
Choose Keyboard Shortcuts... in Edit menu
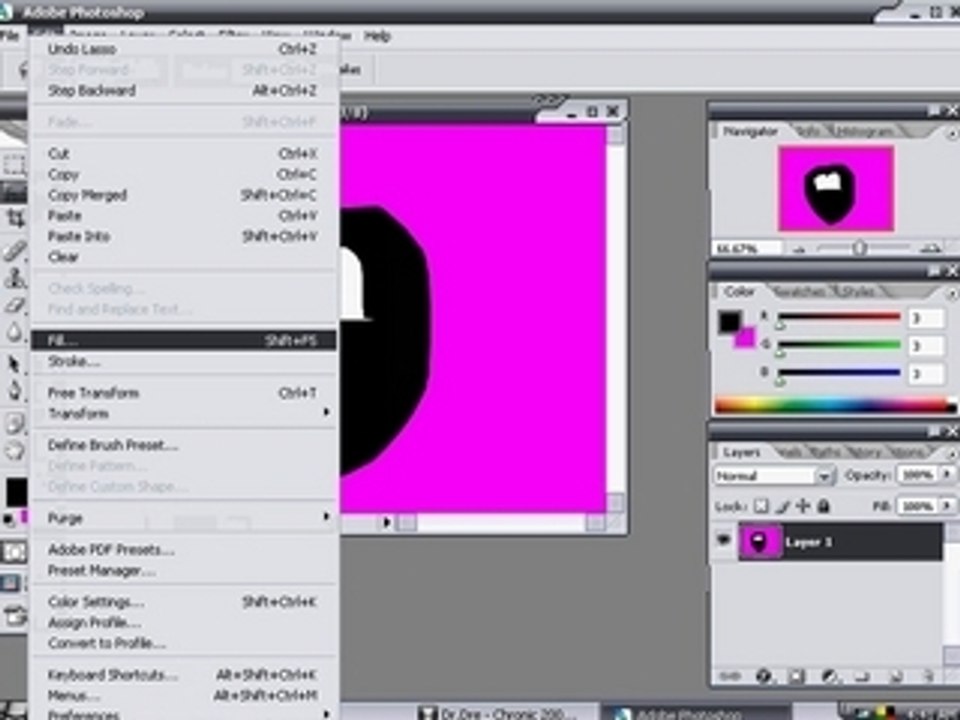click(184, 675)
